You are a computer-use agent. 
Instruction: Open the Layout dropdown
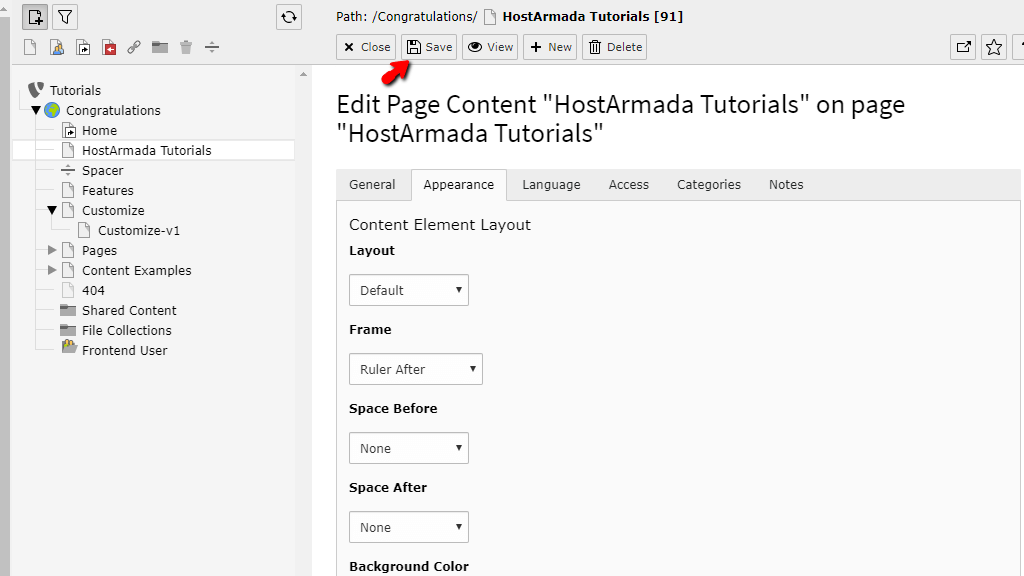409,290
